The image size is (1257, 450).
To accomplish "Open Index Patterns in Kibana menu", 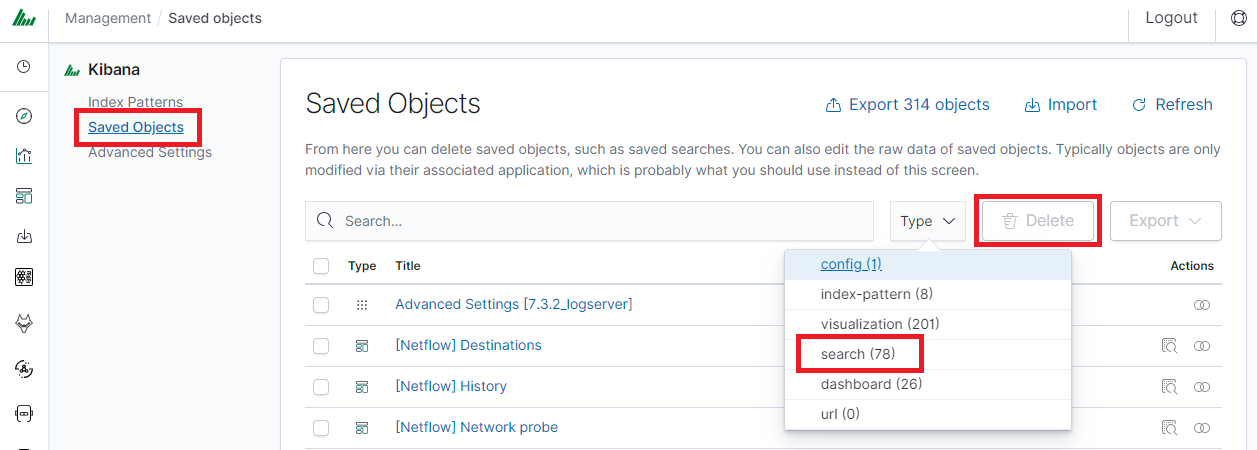I will pos(135,102).
